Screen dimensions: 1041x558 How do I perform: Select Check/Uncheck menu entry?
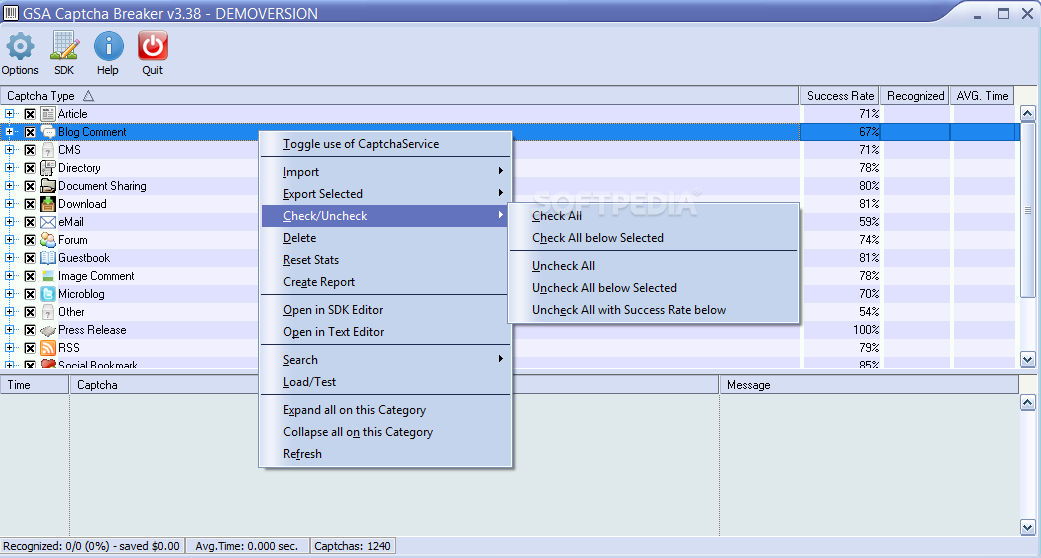click(385, 216)
